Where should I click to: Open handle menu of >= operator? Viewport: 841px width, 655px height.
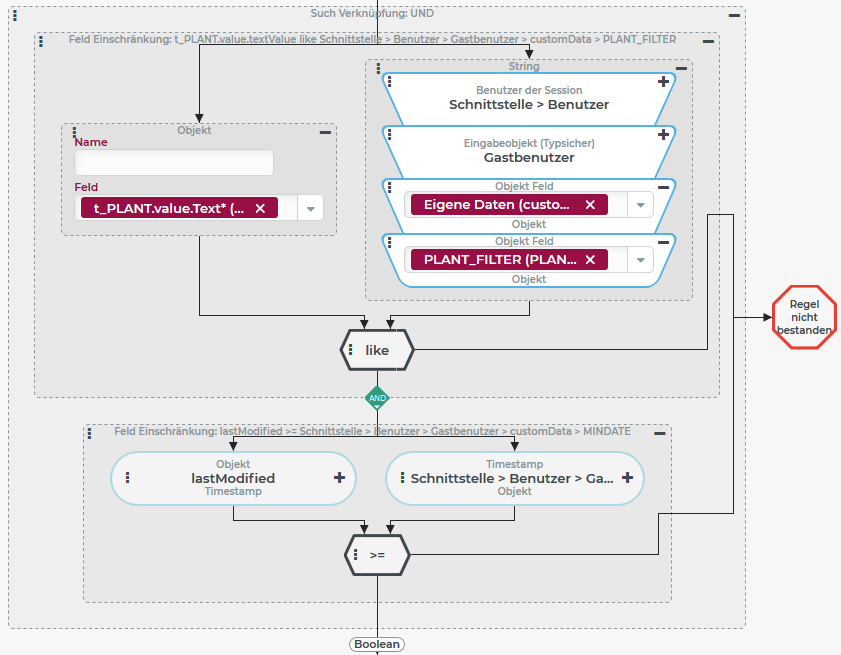click(355, 555)
